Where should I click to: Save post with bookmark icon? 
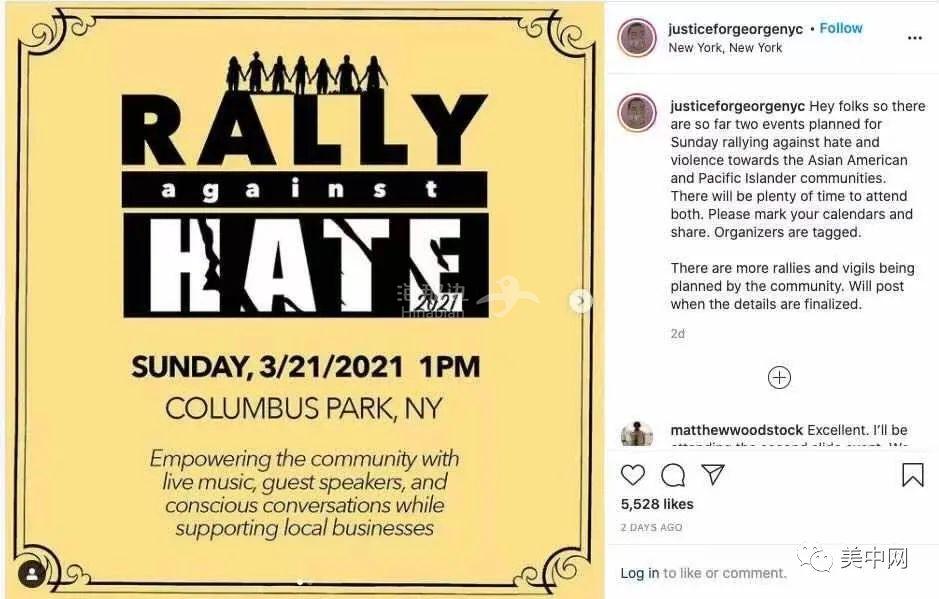pos(912,475)
